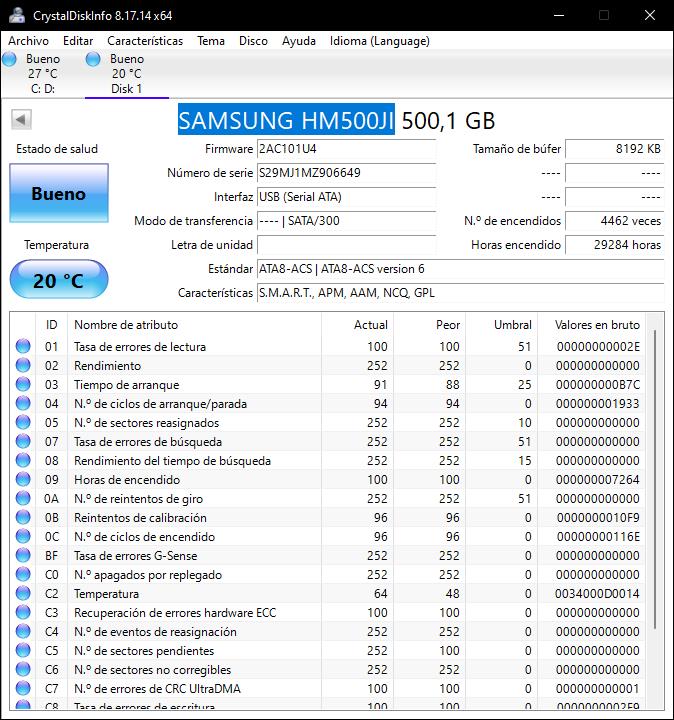Click status orb of ciclos de arranque/parada row
This screenshot has height=720, width=674.
[23, 403]
